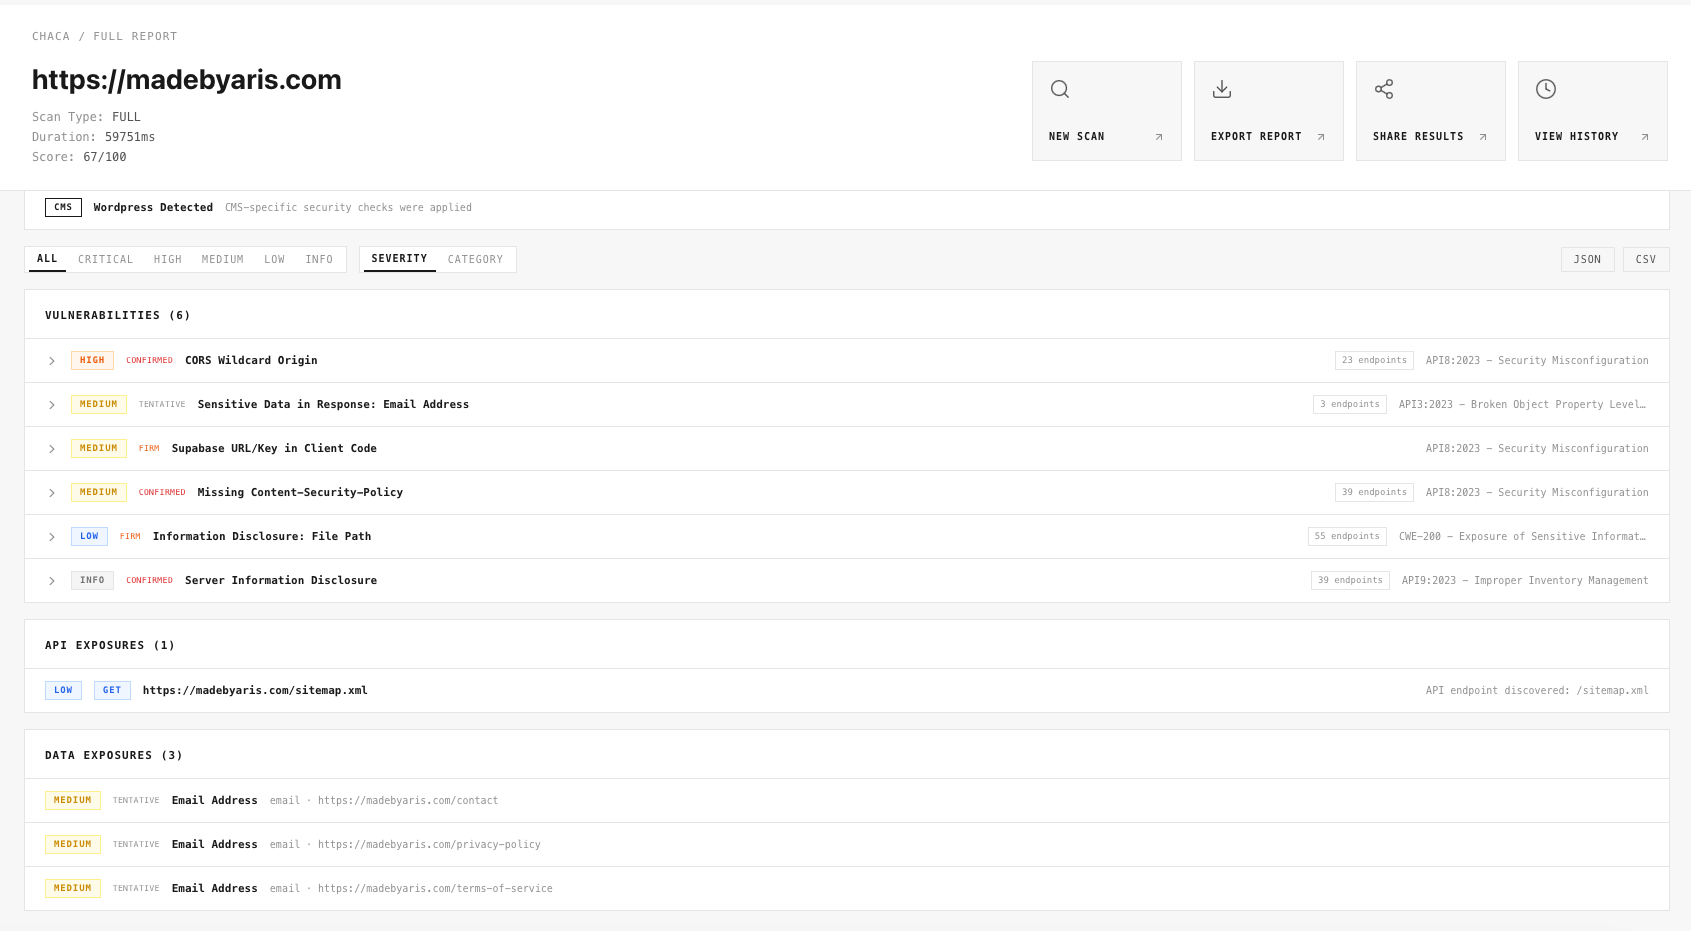Click the magnifier icon on New Scan
This screenshot has height=931, width=1691.
click(x=1059, y=89)
